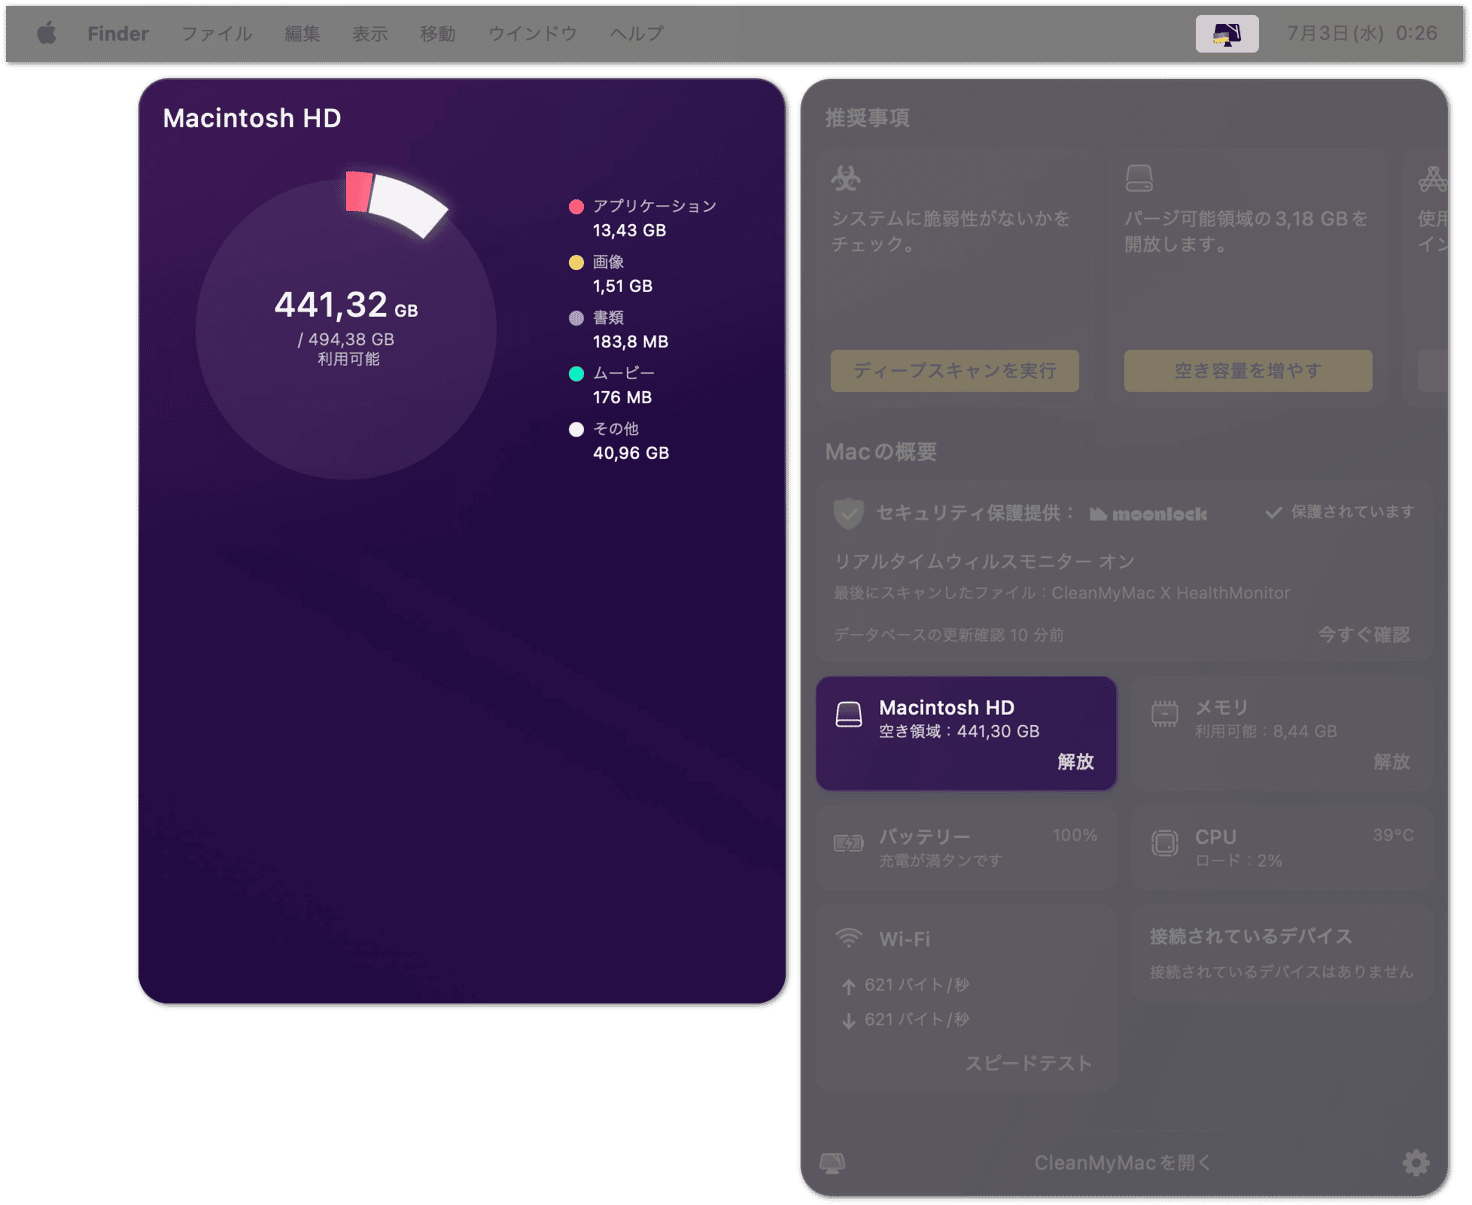This screenshot has height=1205, width=1472.
Task: Click the battery icon
Action: tap(849, 843)
